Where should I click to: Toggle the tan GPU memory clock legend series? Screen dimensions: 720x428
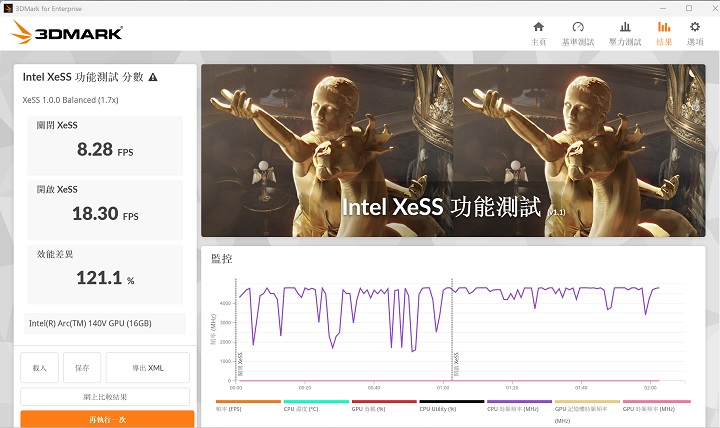[587, 411]
